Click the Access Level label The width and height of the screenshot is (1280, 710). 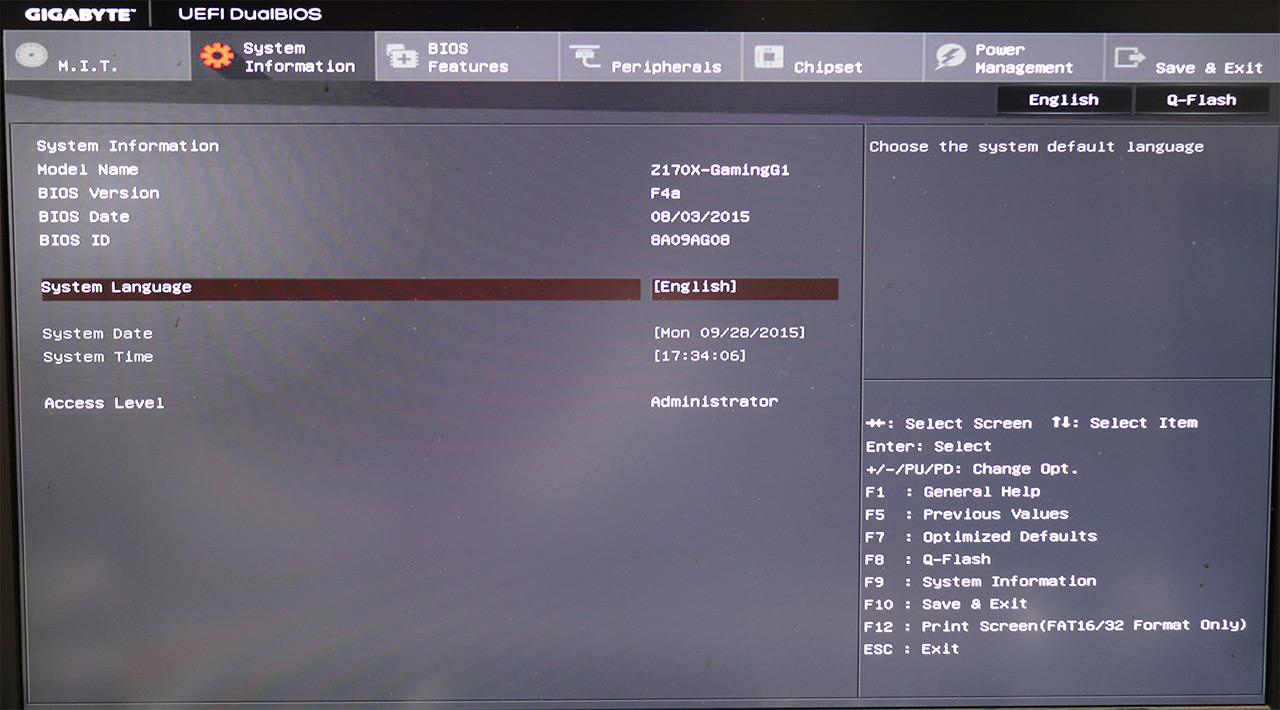(104, 403)
